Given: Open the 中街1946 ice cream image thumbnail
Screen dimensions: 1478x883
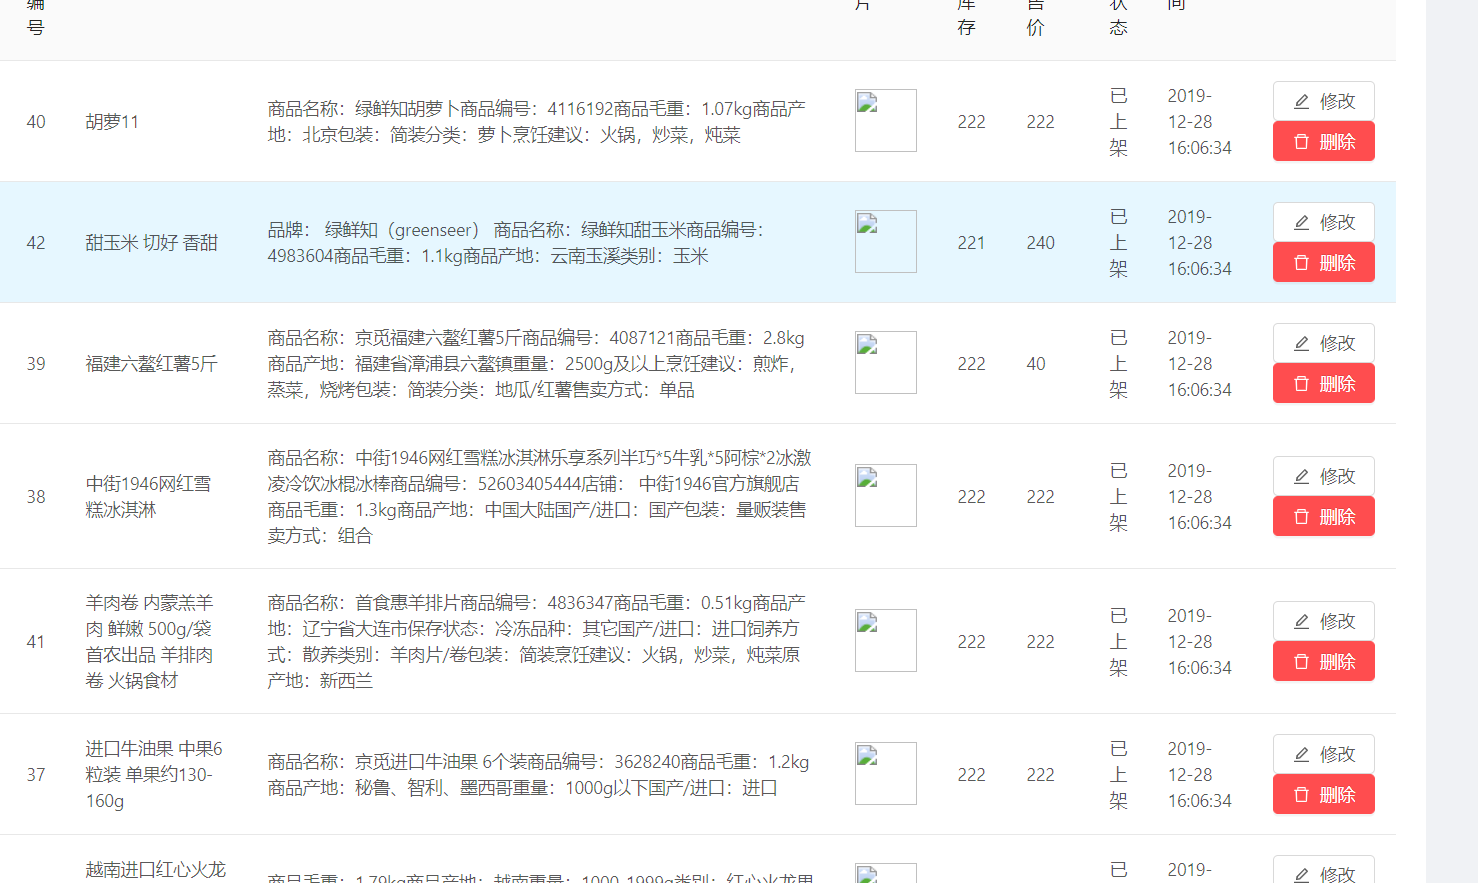Looking at the screenshot, I should click(886, 496).
